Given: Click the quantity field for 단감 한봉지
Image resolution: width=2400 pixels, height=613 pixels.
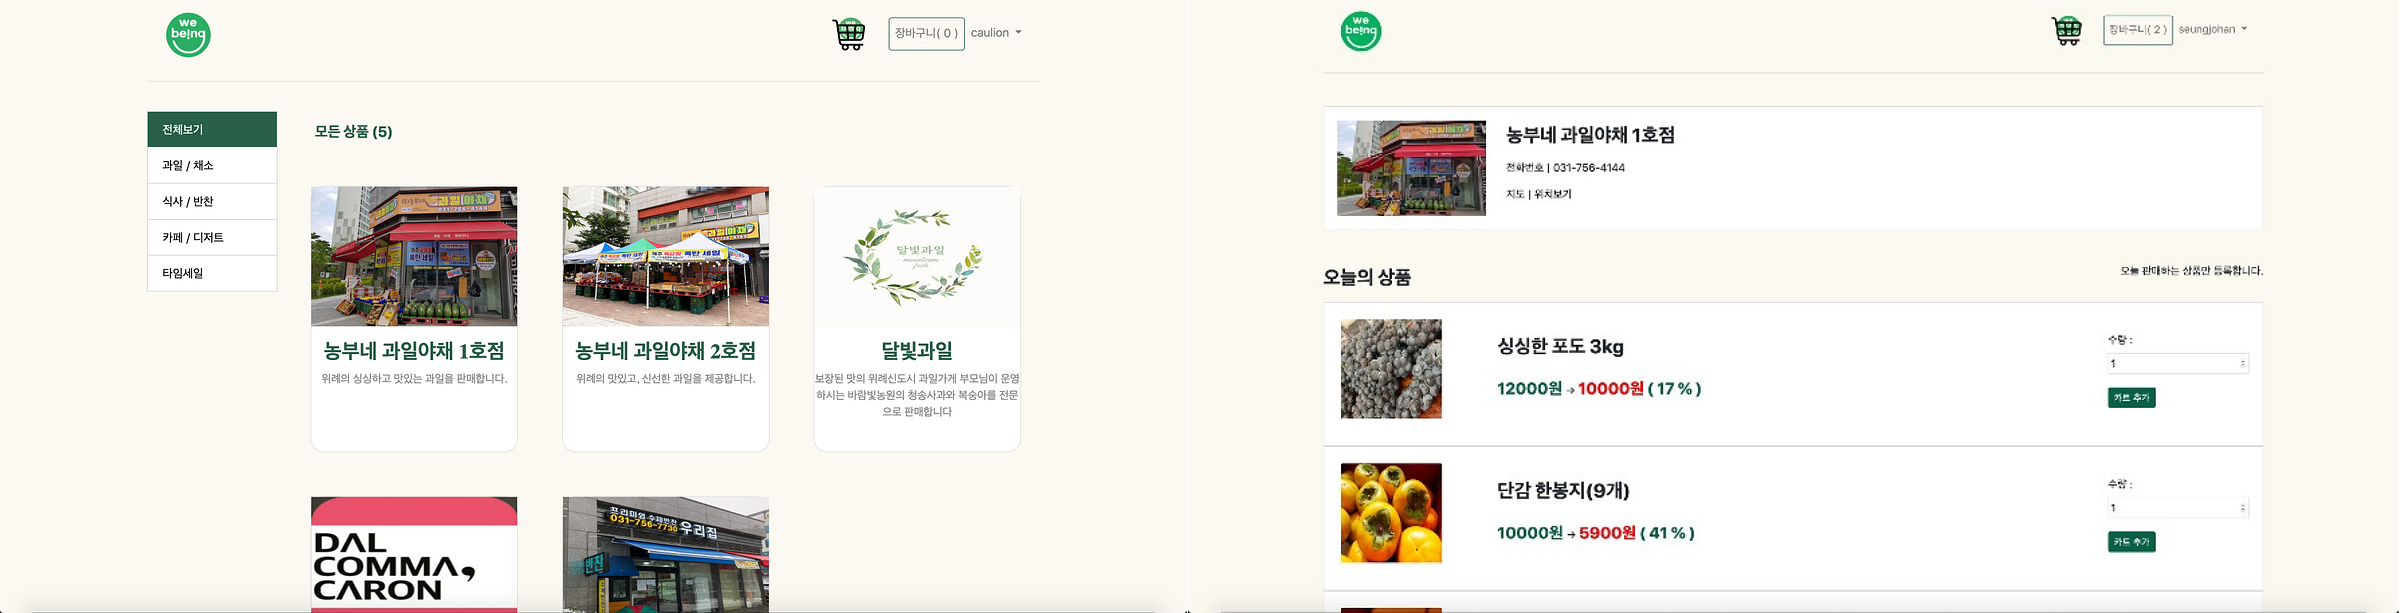Looking at the screenshot, I should point(2178,508).
